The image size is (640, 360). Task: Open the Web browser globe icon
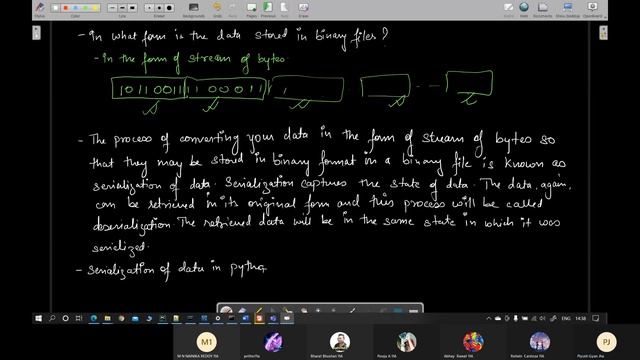(524, 9)
